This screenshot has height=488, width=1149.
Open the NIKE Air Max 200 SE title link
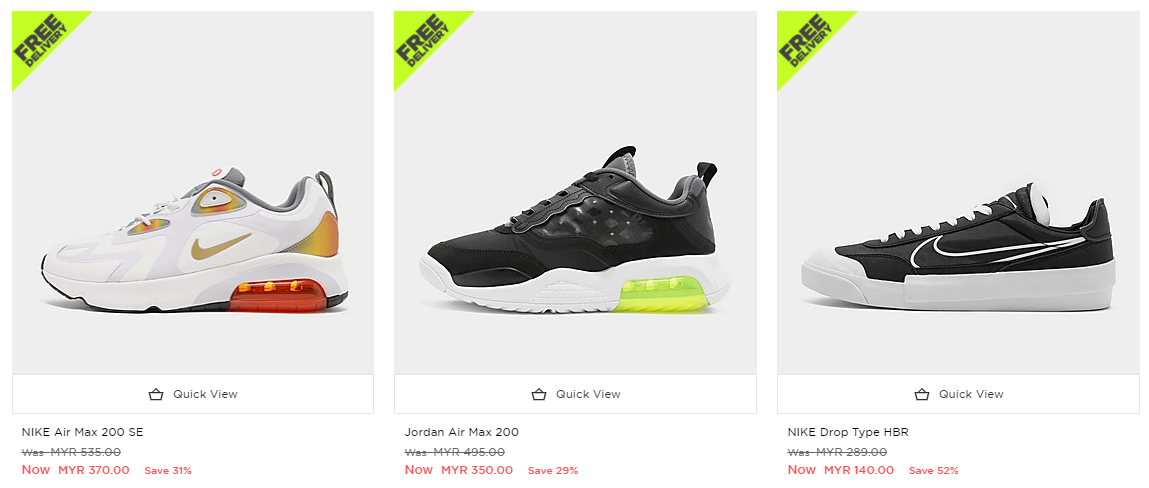point(83,433)
